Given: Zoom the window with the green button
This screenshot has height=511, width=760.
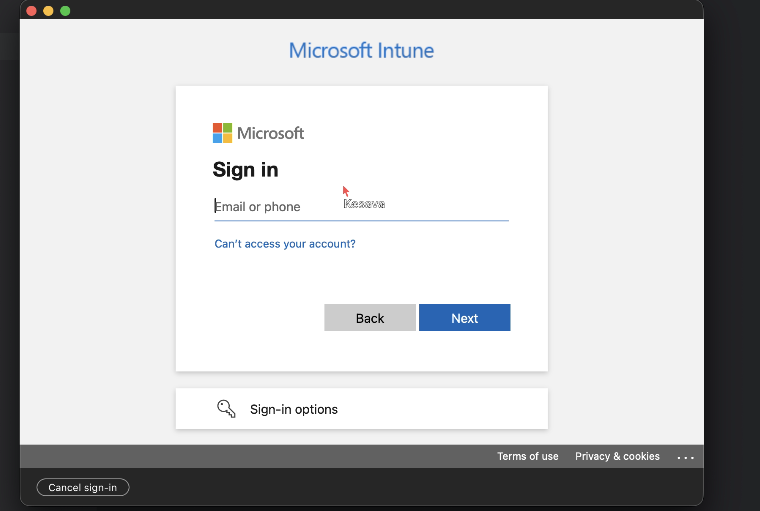Looking at the screenshot, I should [x=65, y=10].
